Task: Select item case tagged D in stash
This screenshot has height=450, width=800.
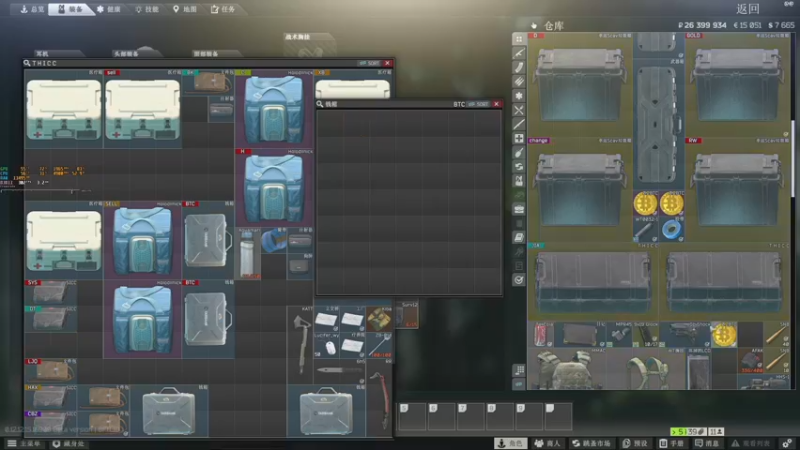Action: 580,85
